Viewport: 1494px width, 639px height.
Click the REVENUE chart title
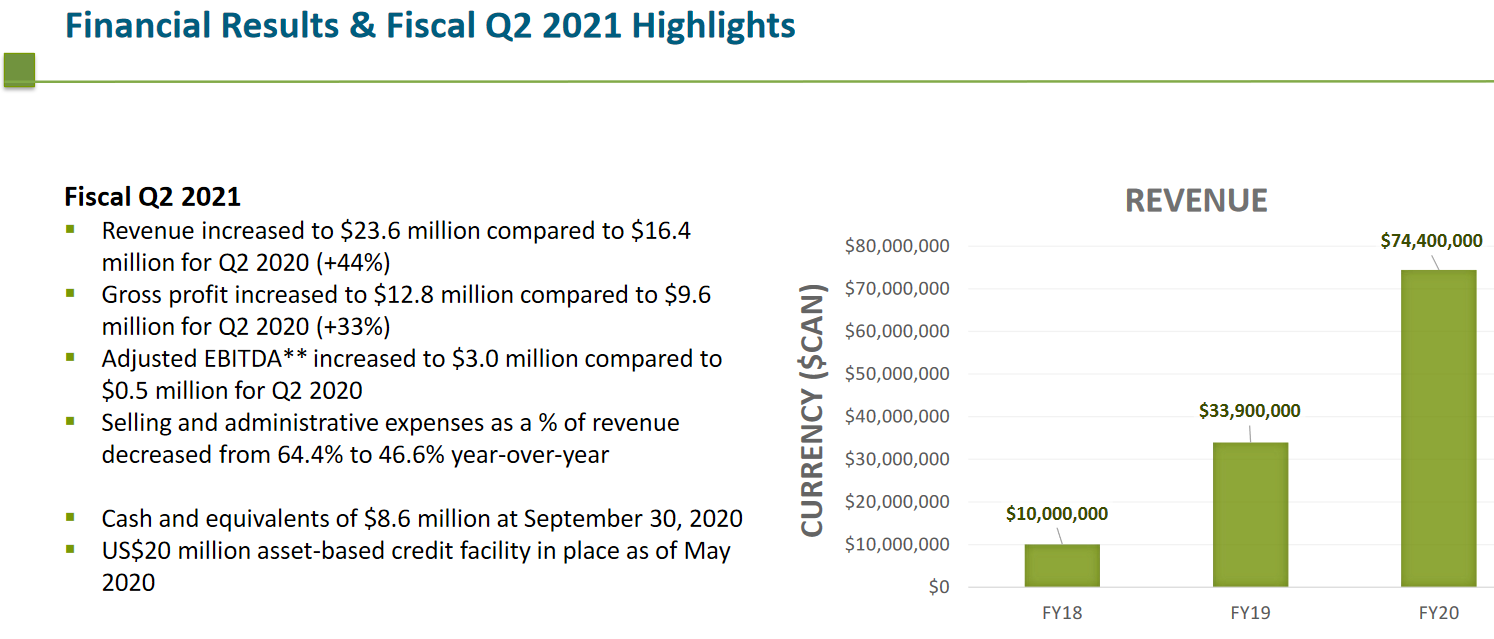click(x=1196, y=201)
